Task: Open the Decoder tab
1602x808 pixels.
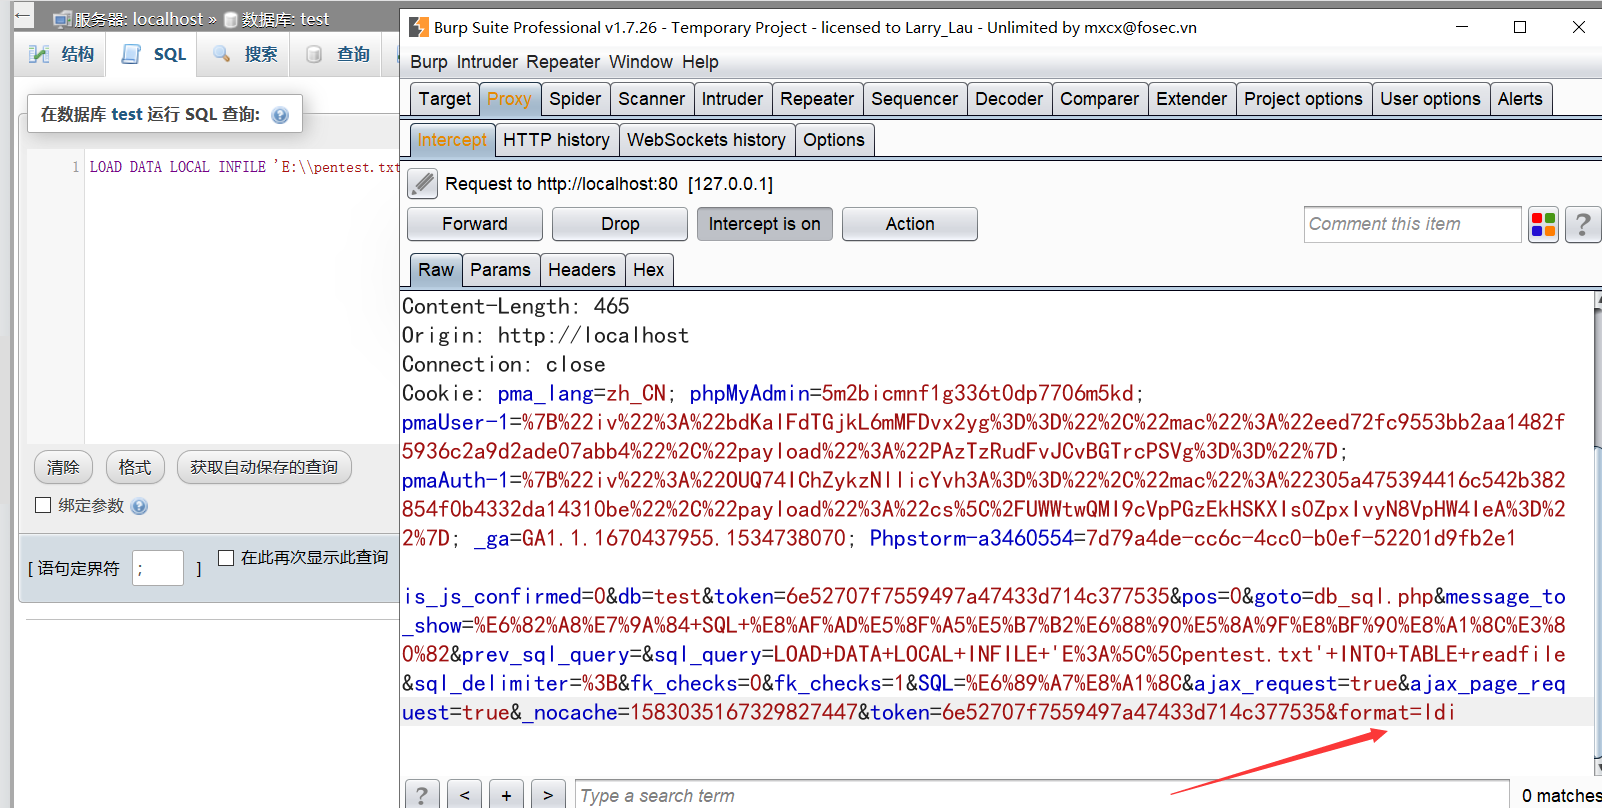Action: (1009, 99)
